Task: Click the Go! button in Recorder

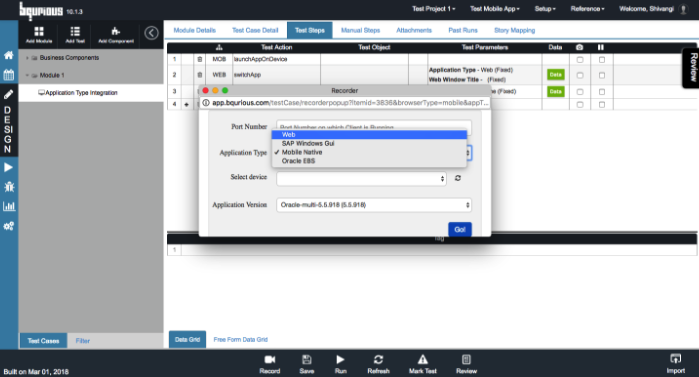Action: click(x=460, y=229)
